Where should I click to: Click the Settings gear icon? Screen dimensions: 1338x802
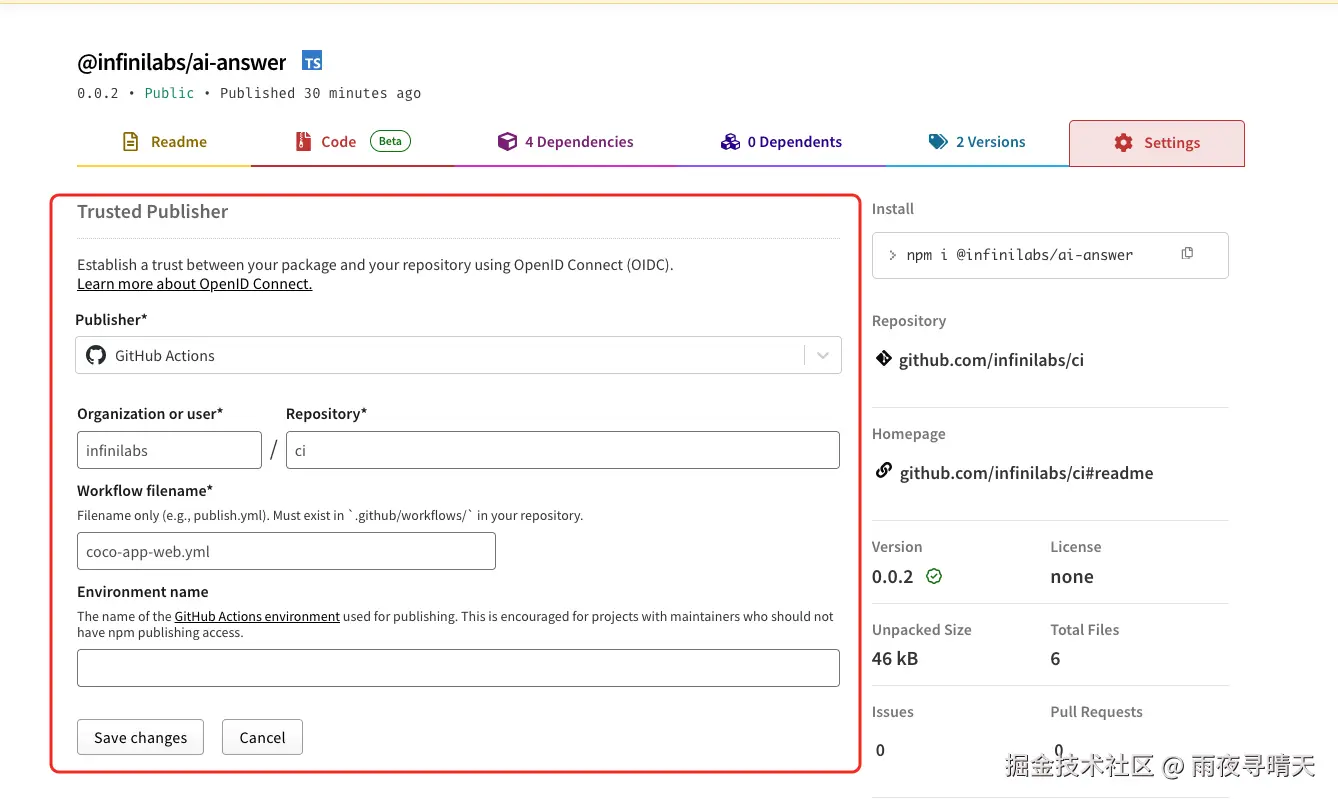point(1124,143)
